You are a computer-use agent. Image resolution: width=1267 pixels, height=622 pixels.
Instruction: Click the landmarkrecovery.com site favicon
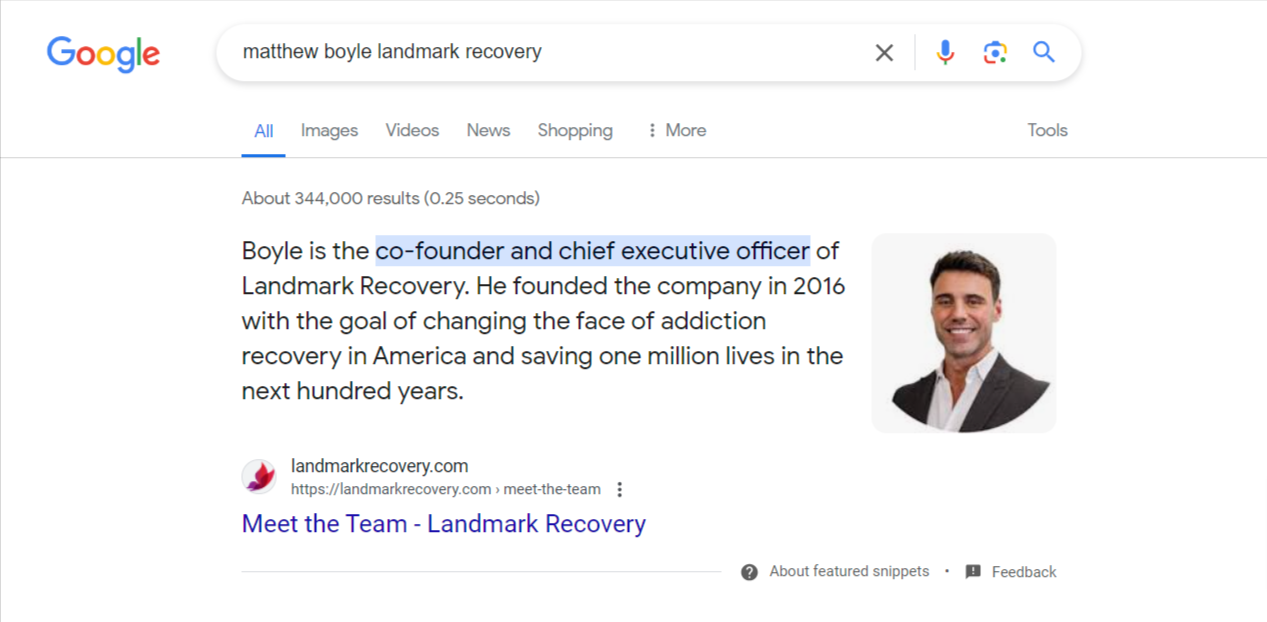click(259, 477)
